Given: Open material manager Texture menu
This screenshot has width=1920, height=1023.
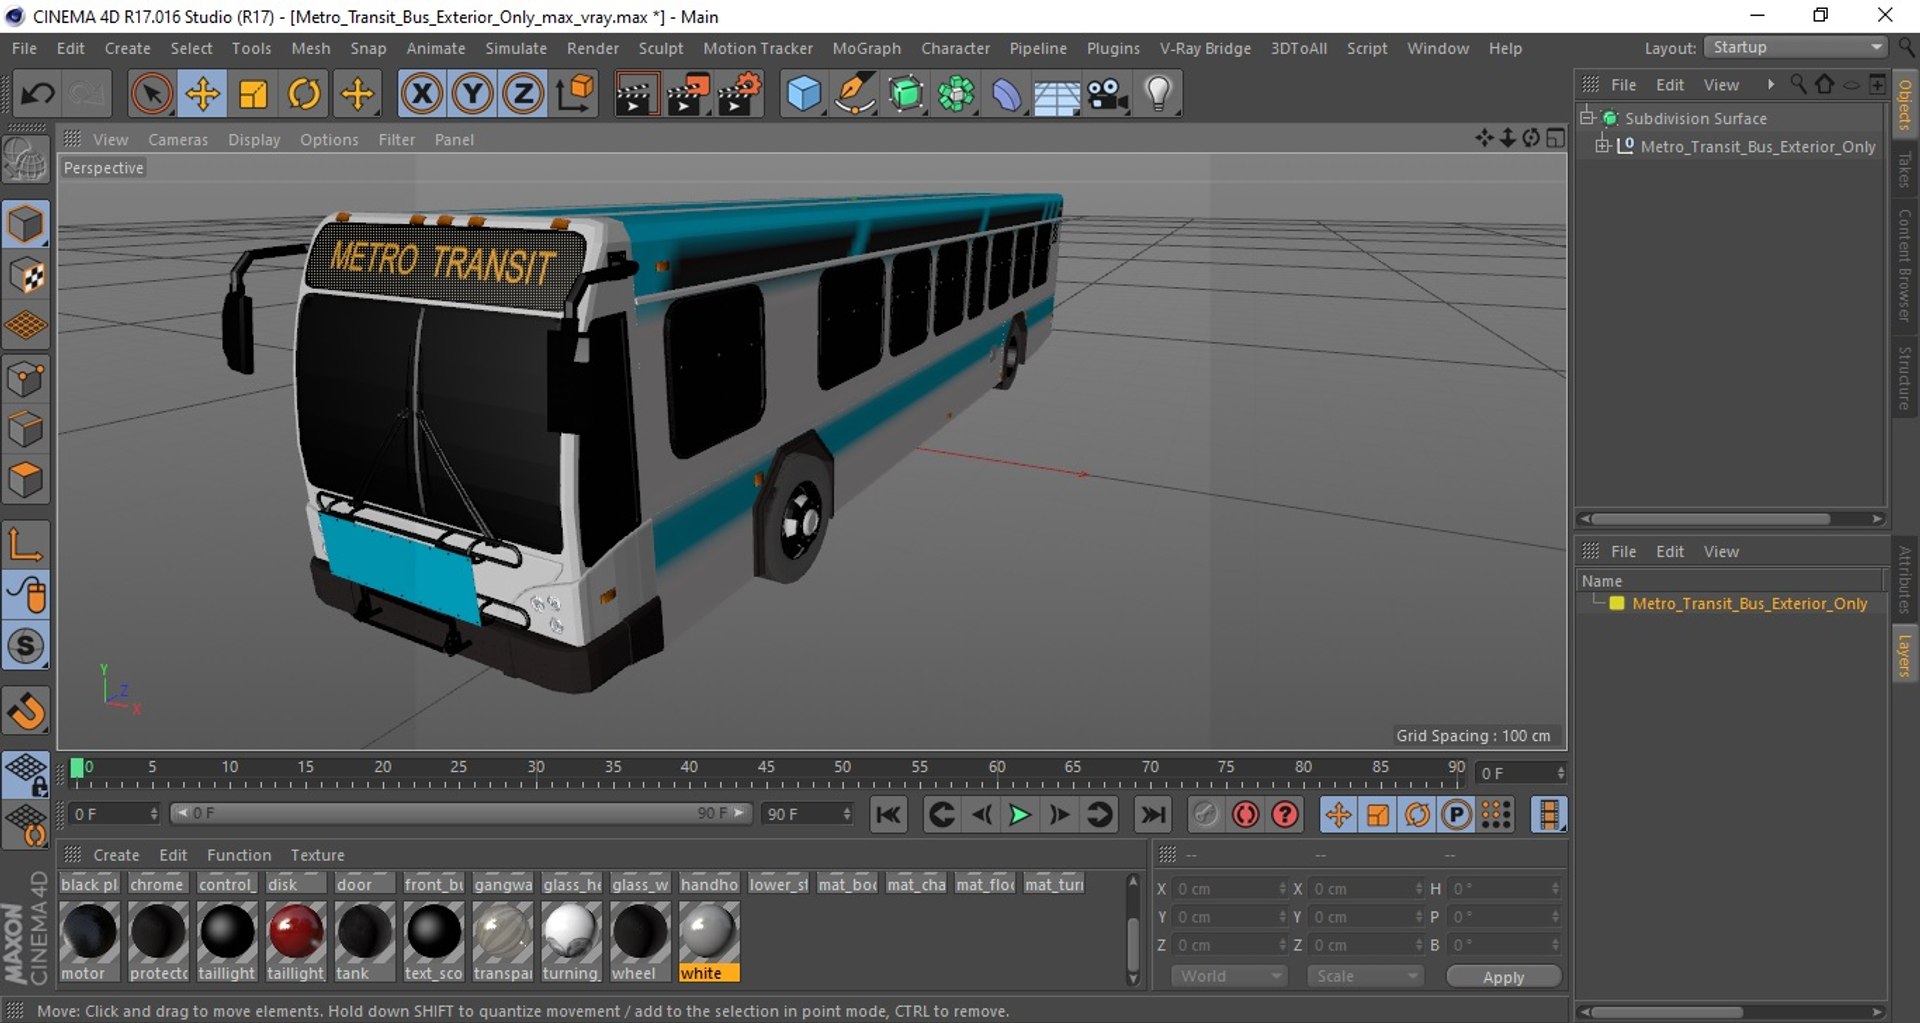Looking at the screenshot, I should [317, 855].
